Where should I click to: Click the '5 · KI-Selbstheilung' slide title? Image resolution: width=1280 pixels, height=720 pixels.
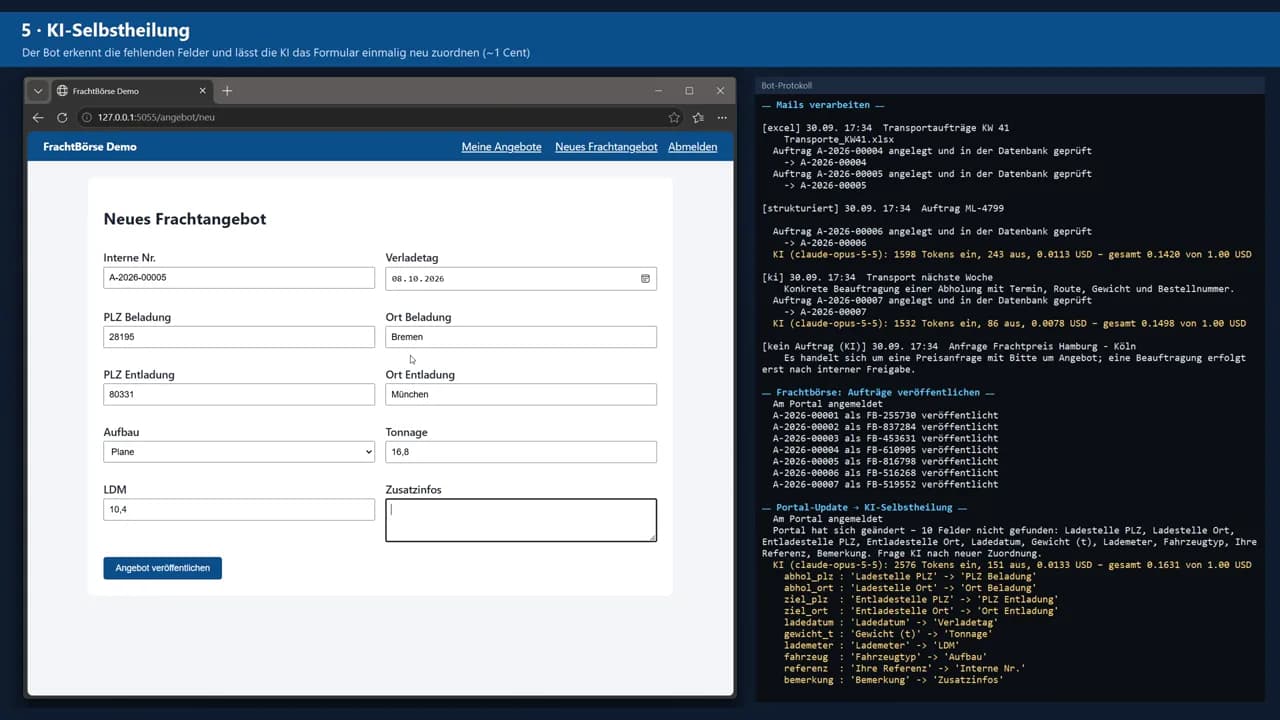[x=105, y=31]
